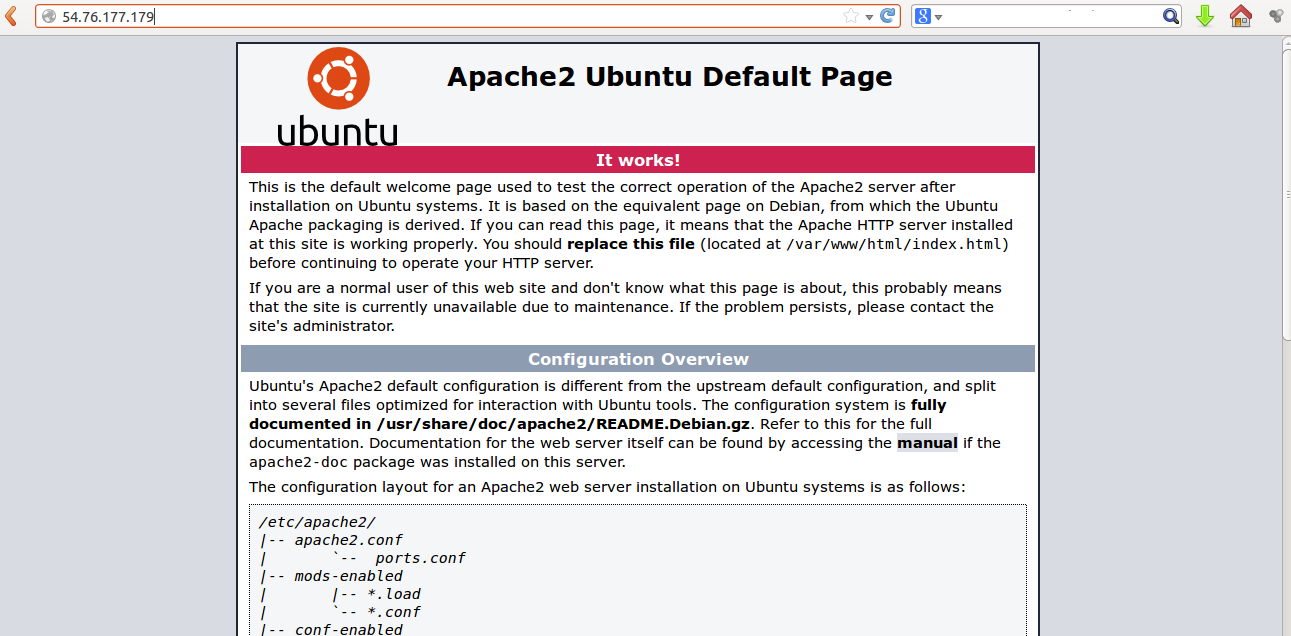Viewport: 1291px width, 636px height.
Task: Click the 'Apache2 Ubuntu Default Page' heading
Action: click(669, 77)
